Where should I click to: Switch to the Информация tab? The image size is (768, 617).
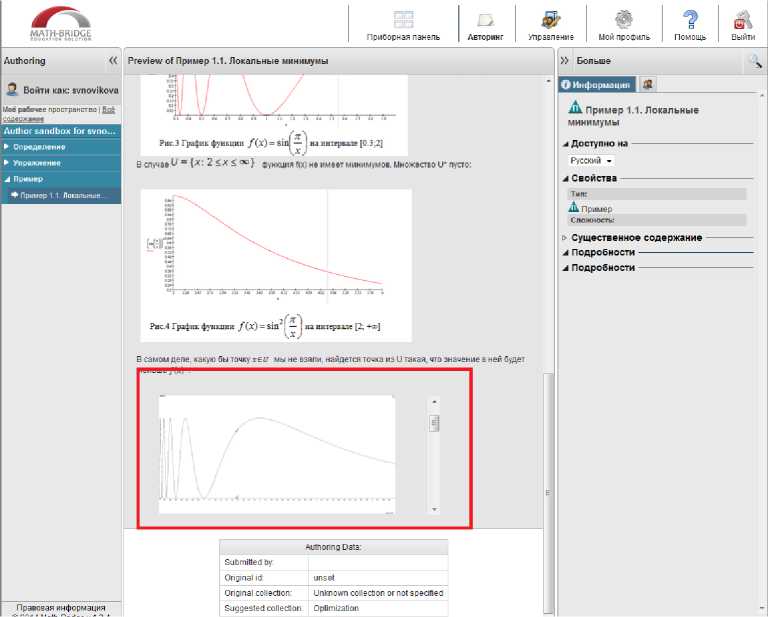pyautogui.click(x=597, y=85)
